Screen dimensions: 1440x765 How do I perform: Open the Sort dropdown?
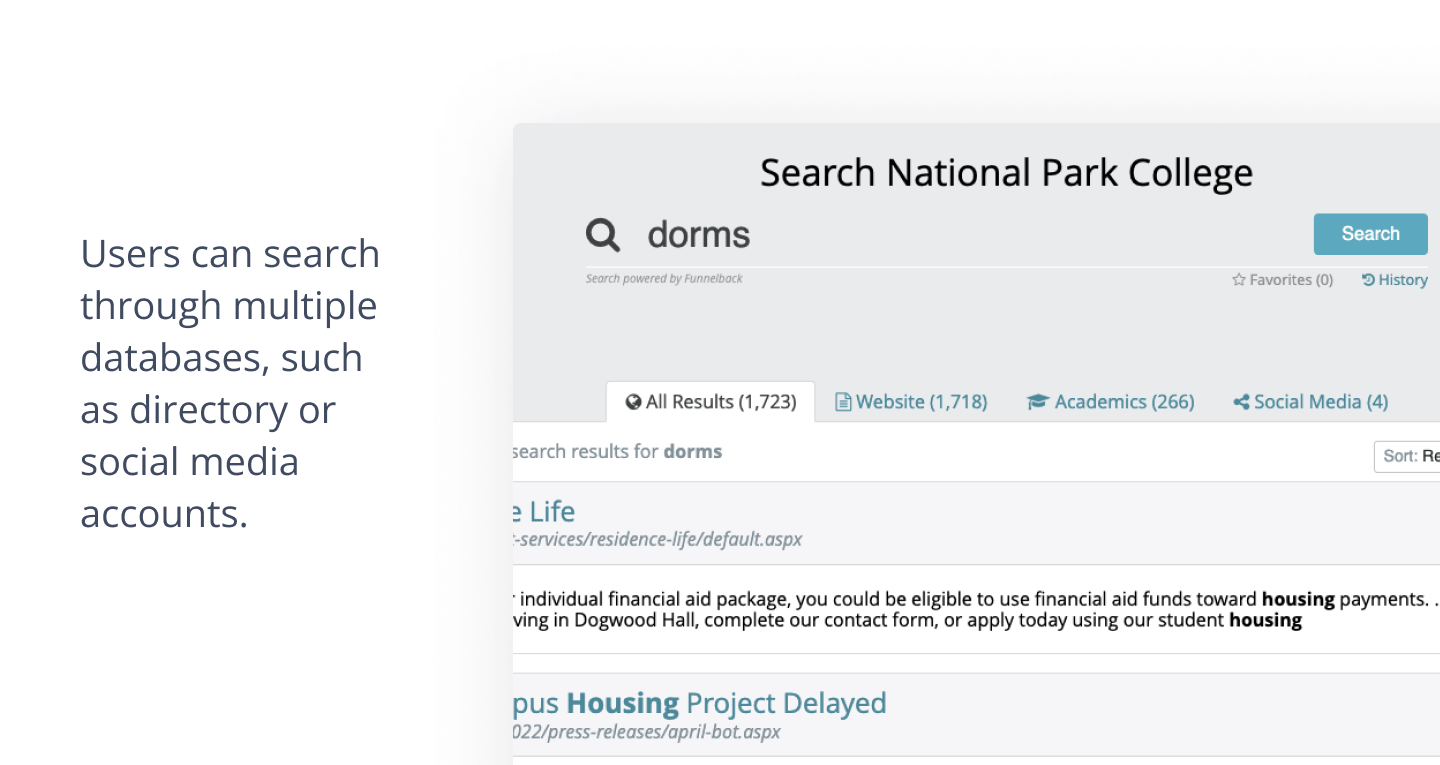[x=1408, y=456]
